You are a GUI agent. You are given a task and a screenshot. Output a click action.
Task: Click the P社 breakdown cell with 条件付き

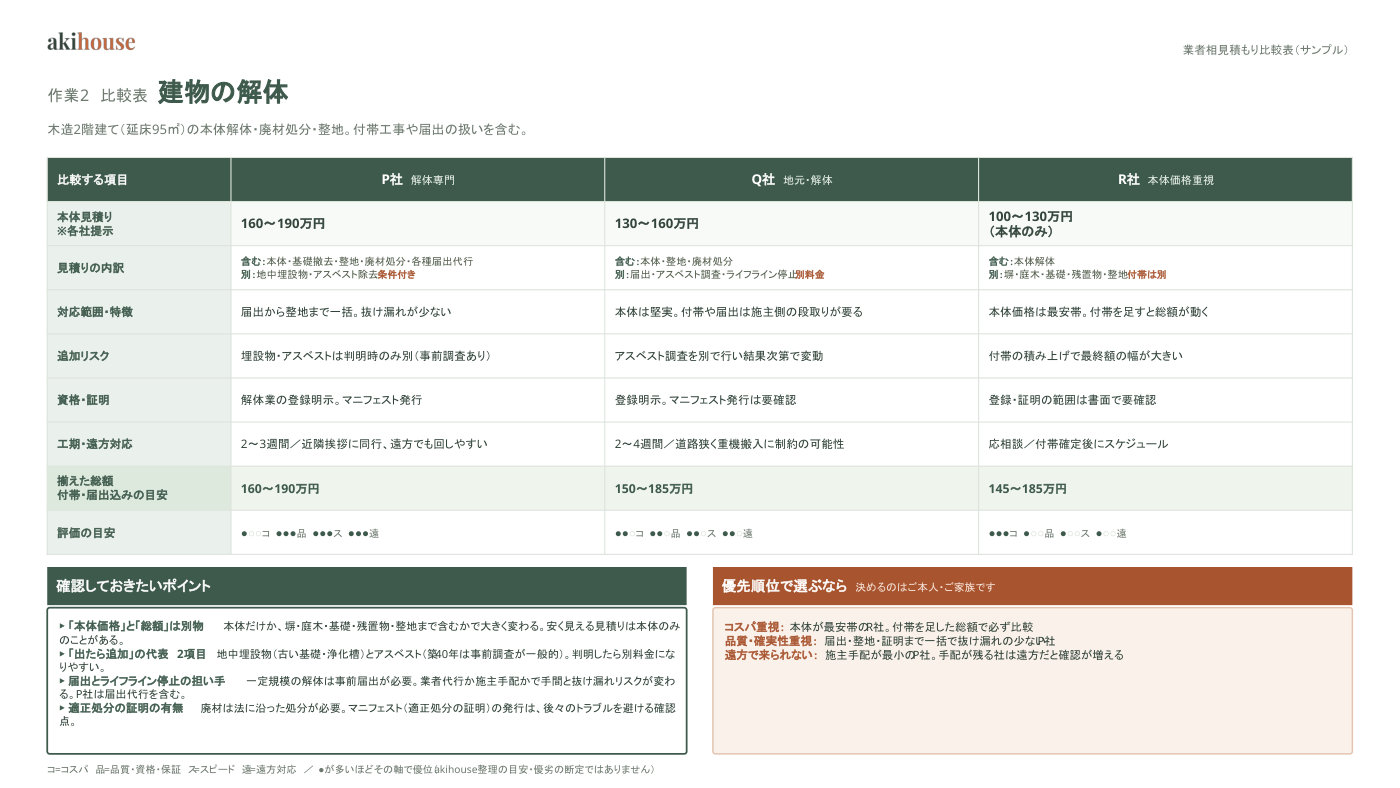point(418,268)
